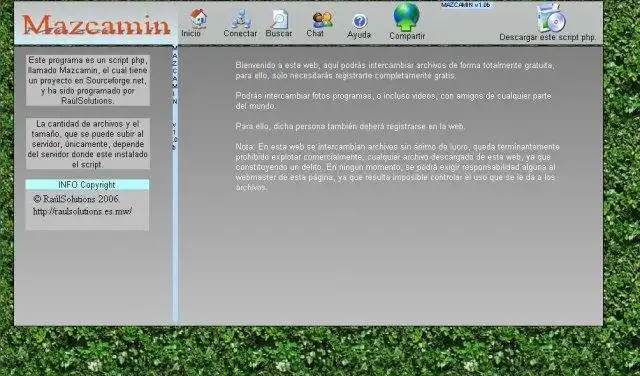Click the Inicio house icon
The height and width of the screenshot is (376, 640).
click(198, 18)
